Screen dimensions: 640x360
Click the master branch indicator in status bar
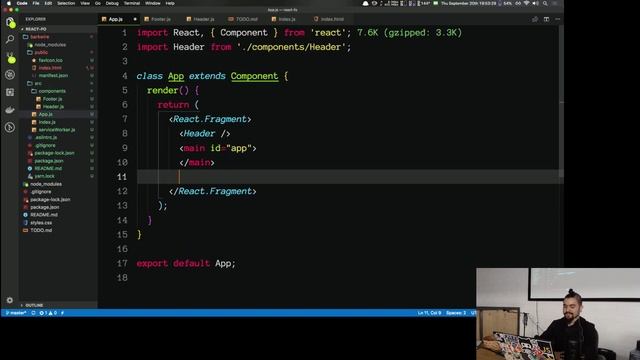coord(16,313)
